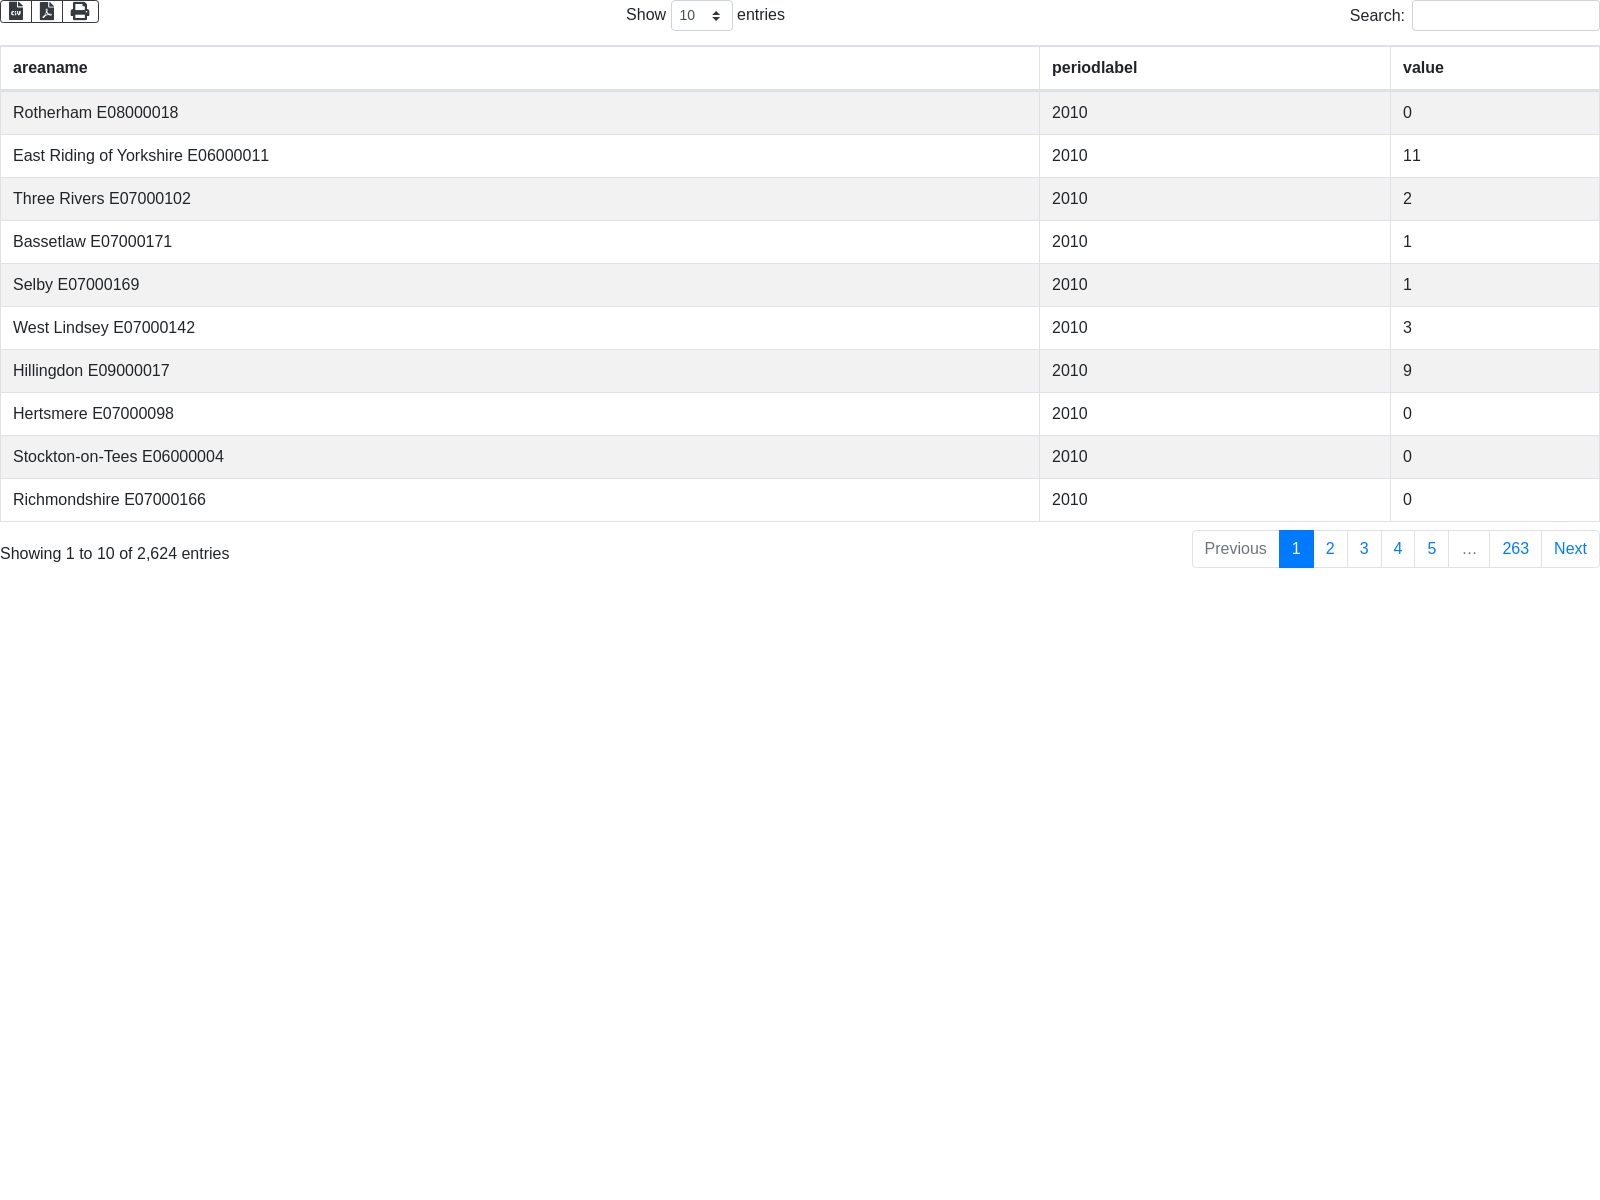Image resolution: width=1600 pixels, height=1200 pixels.
Task: Focus the Search input field
Action: (1505, 16)
